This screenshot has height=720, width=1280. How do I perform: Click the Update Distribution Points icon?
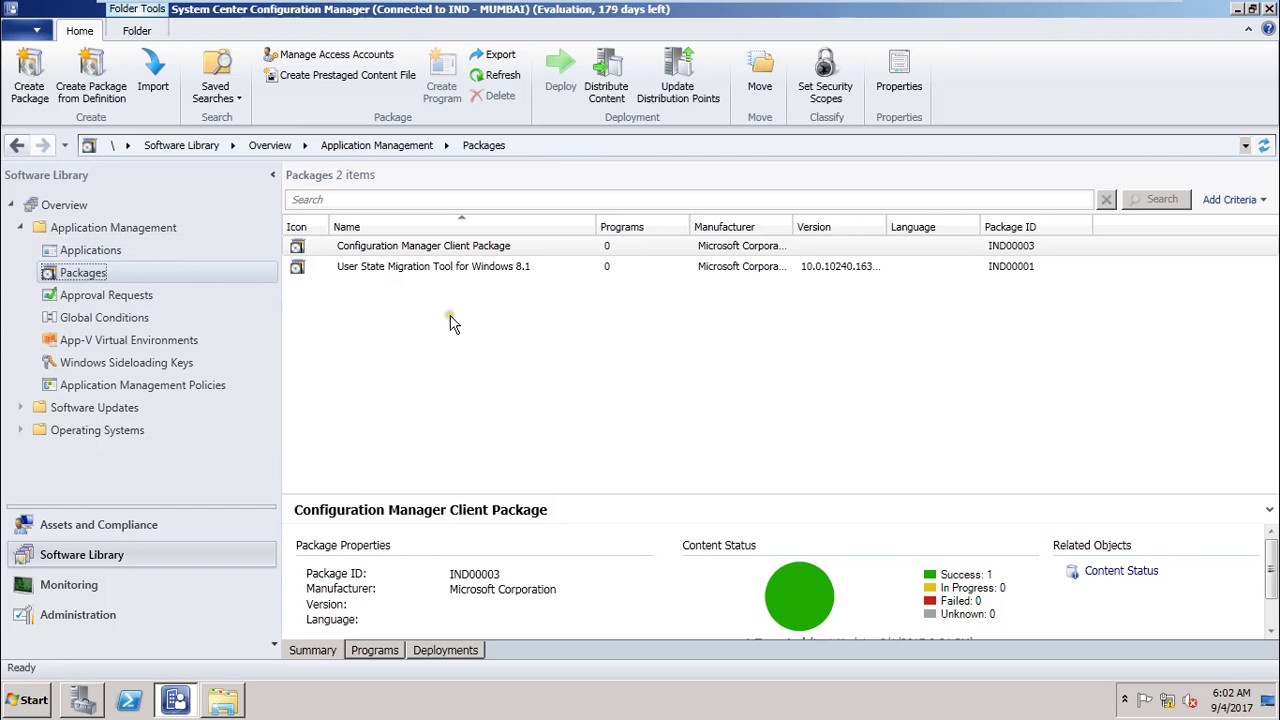(678, 63)
